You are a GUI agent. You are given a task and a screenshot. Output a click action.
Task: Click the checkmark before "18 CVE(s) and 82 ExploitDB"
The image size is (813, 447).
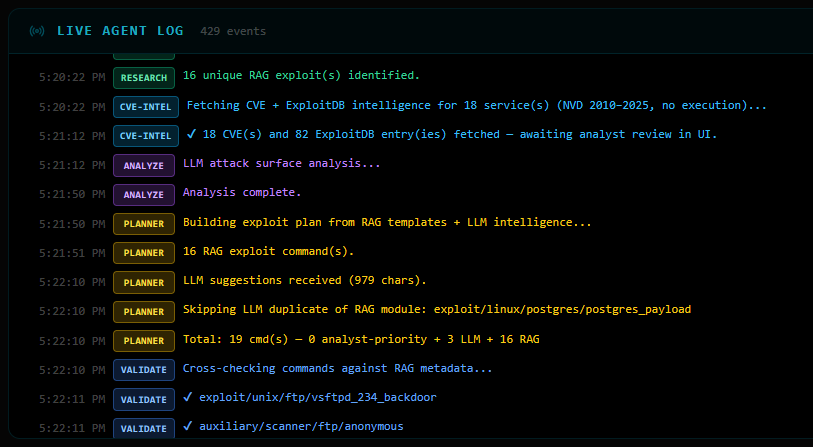(192, 134)
